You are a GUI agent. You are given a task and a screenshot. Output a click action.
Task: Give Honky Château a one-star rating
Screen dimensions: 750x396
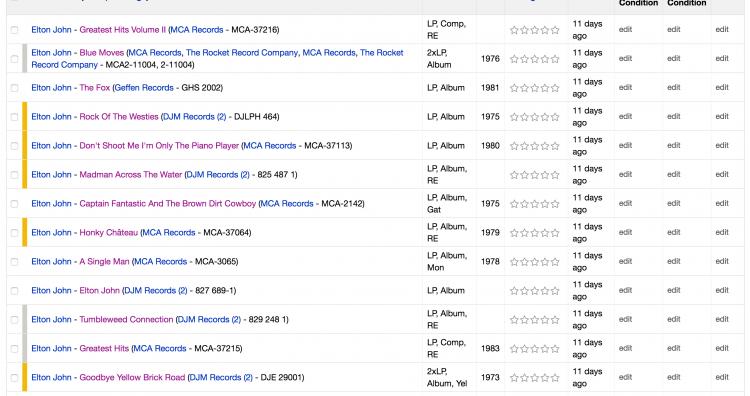pyautogui.click(x=514, y=233)
